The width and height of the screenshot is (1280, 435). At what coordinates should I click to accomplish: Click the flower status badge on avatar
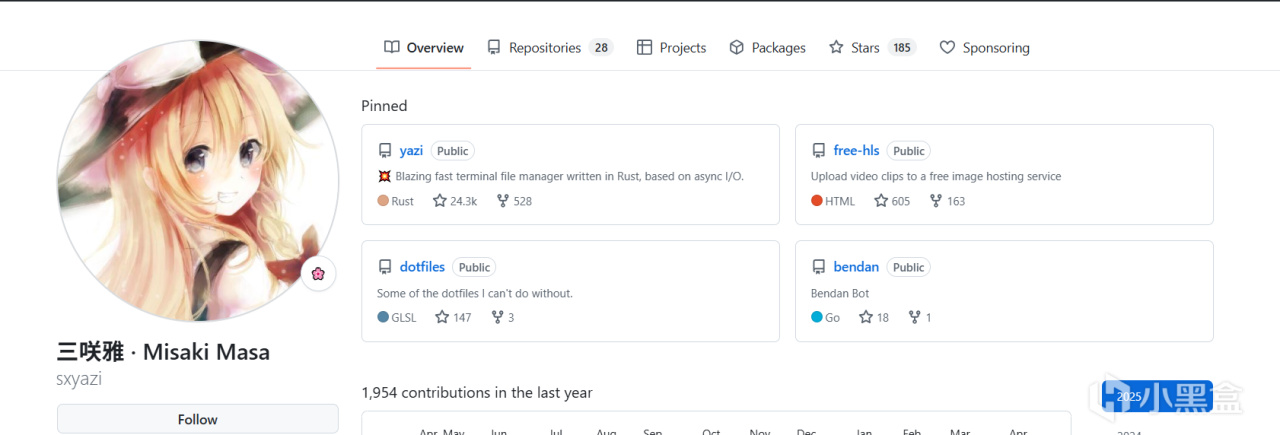click(x=318, y=274)
